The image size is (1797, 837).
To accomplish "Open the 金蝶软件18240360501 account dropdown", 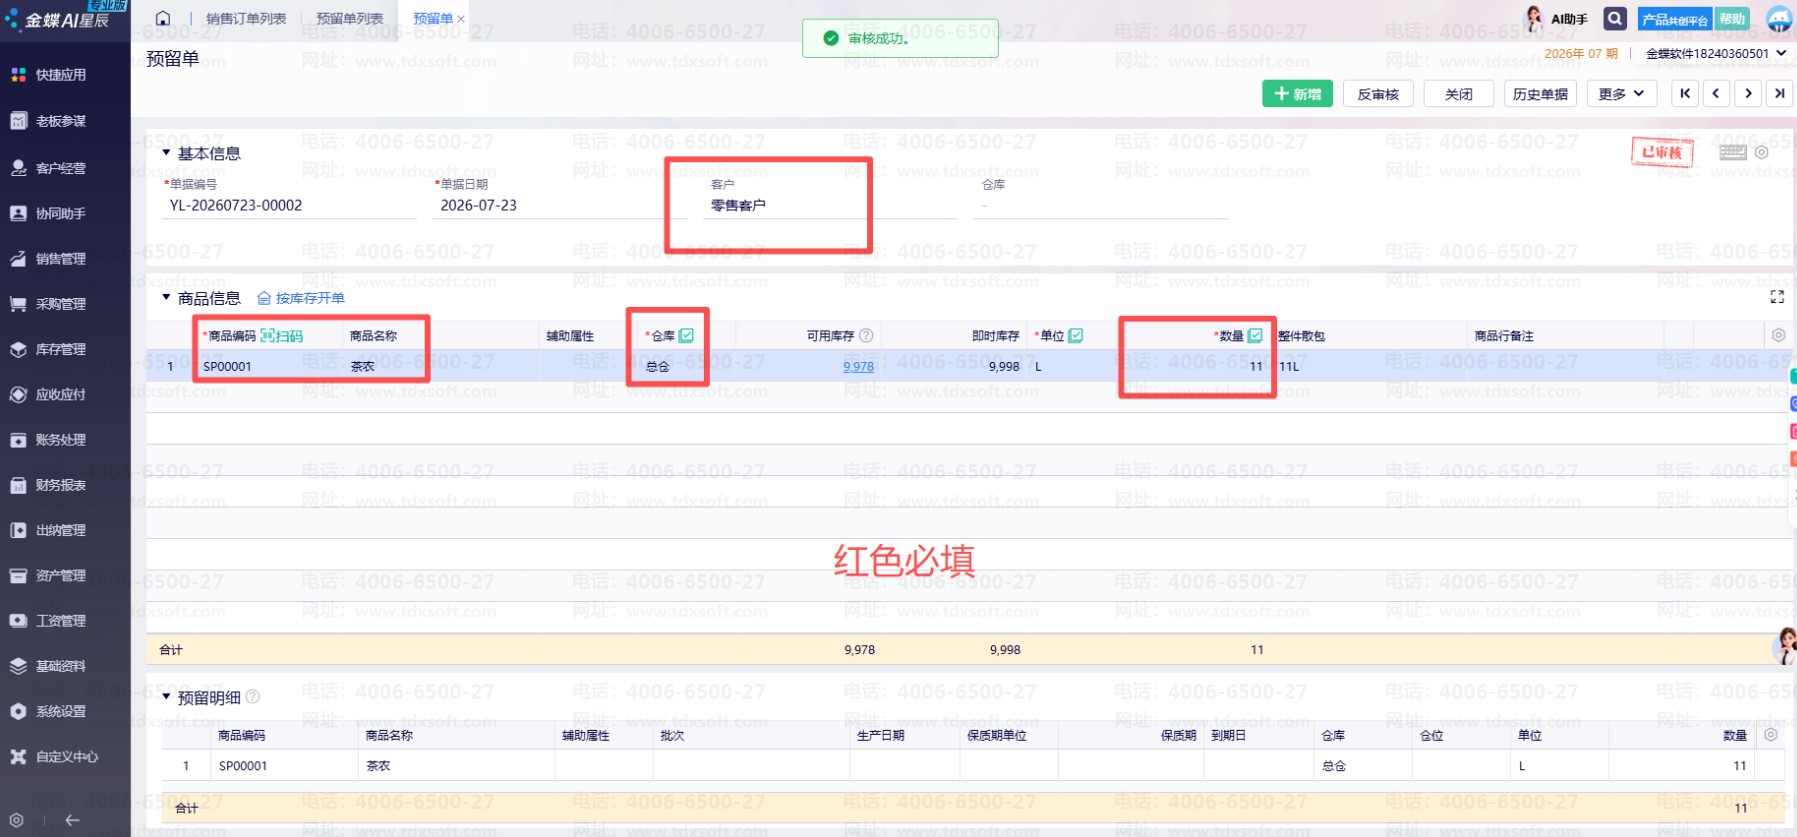I will click(1716, 54).
